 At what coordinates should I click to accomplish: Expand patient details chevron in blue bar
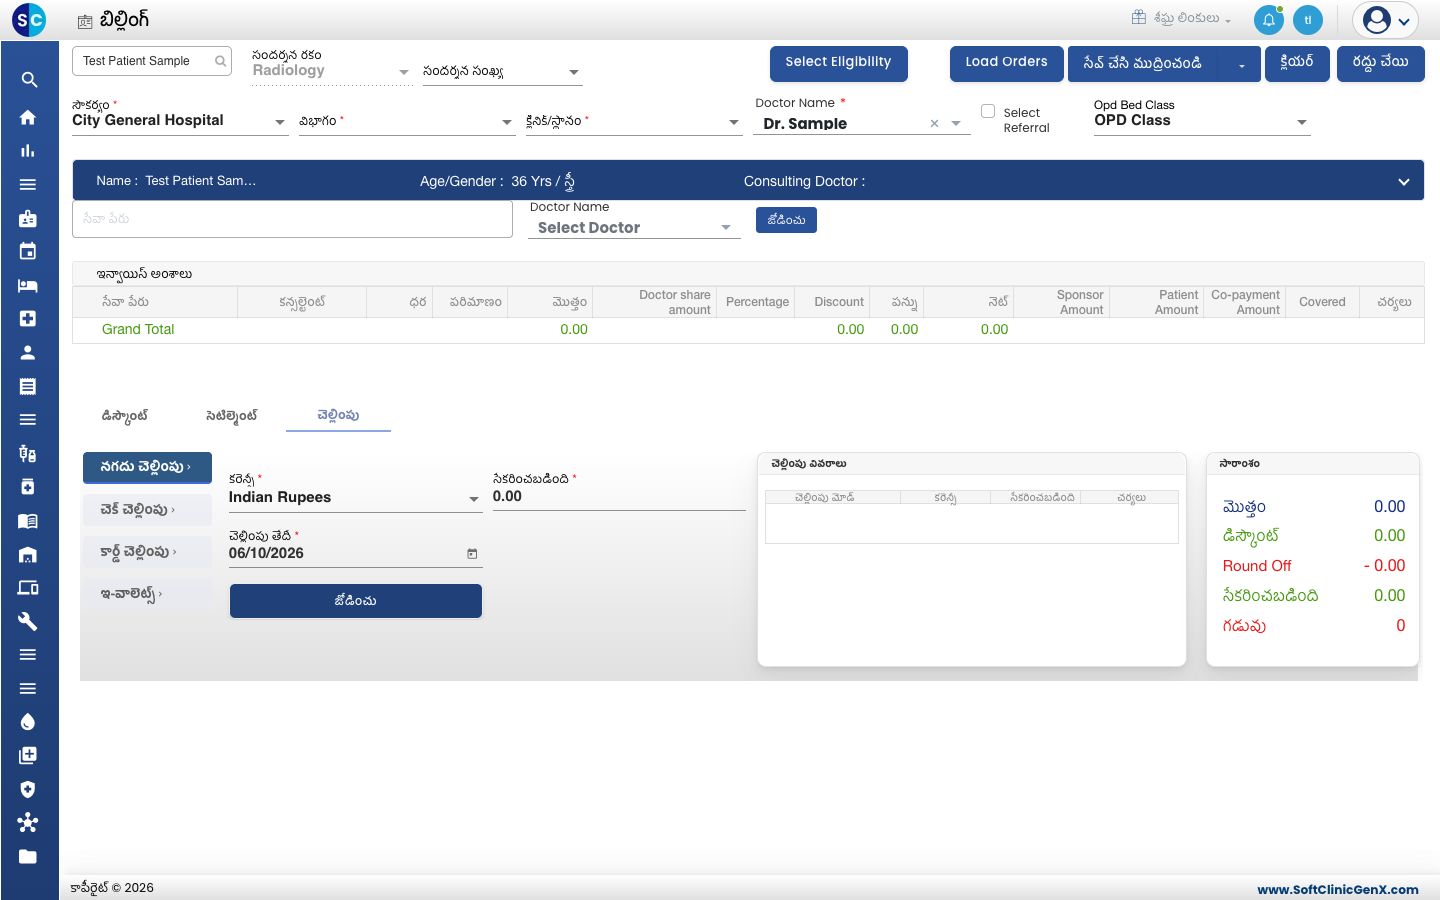point(1404,182)
